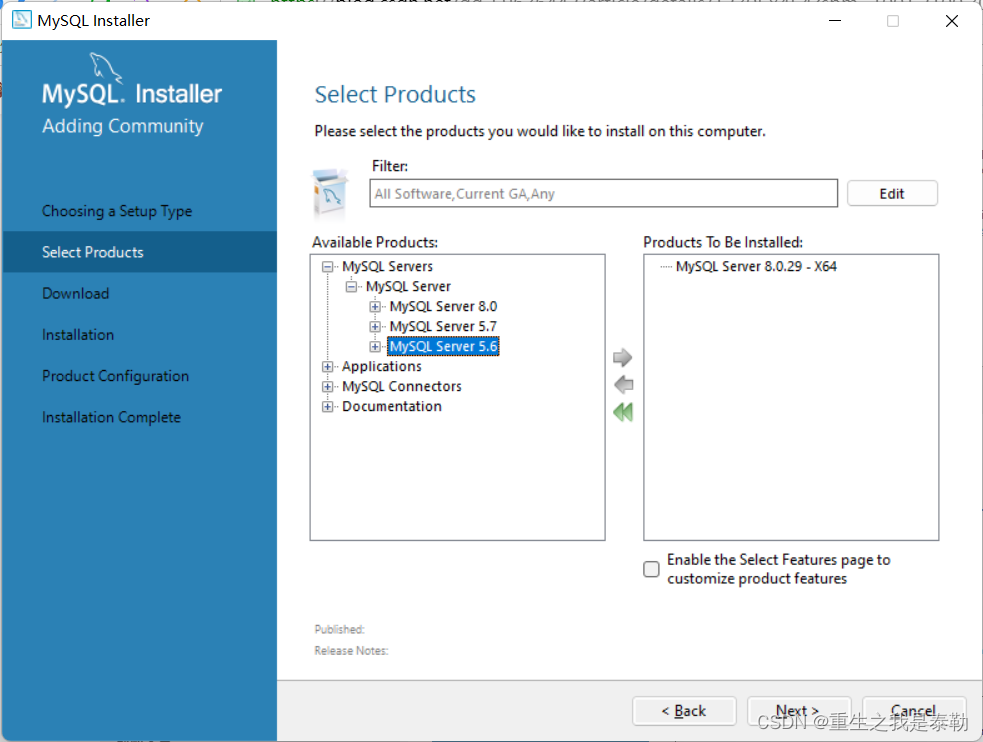Viewport: 983px width, 742px height.
Task: Open the Download step in sidebar
Action: 76,293
